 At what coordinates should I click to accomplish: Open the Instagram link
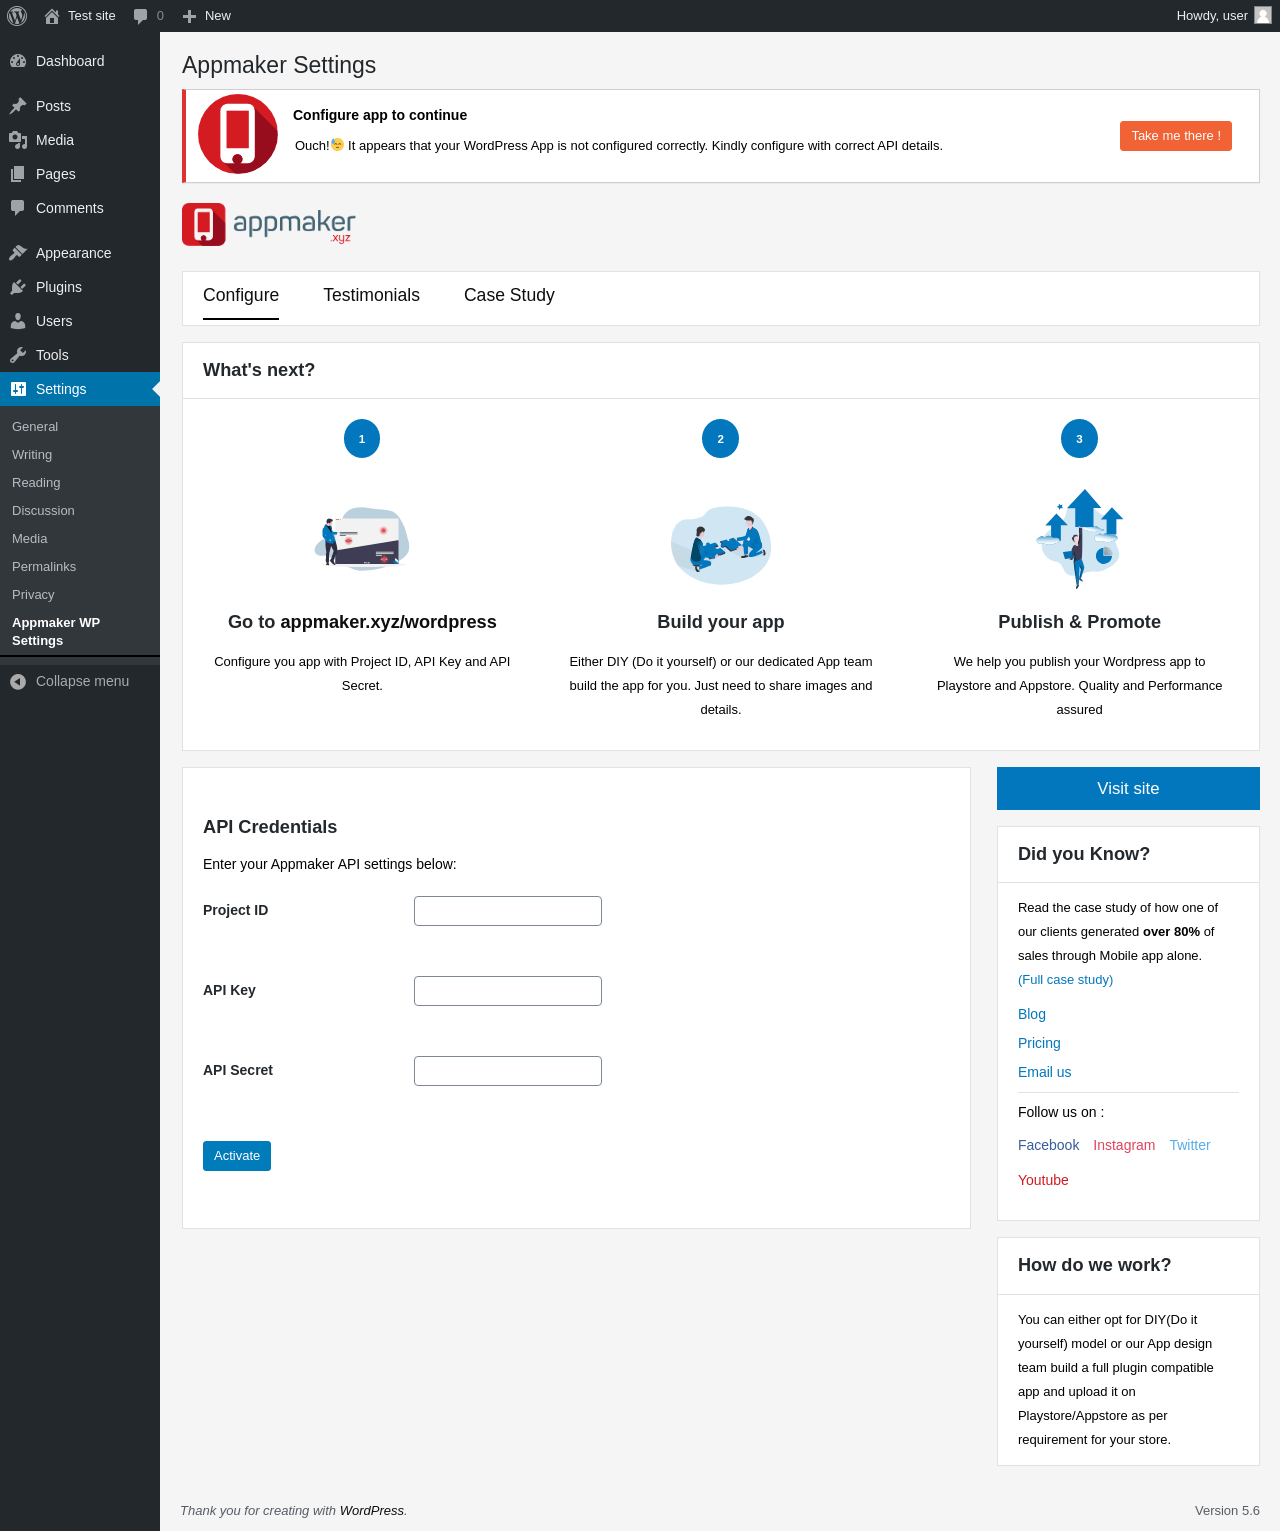click(x=1124, y=1145)
